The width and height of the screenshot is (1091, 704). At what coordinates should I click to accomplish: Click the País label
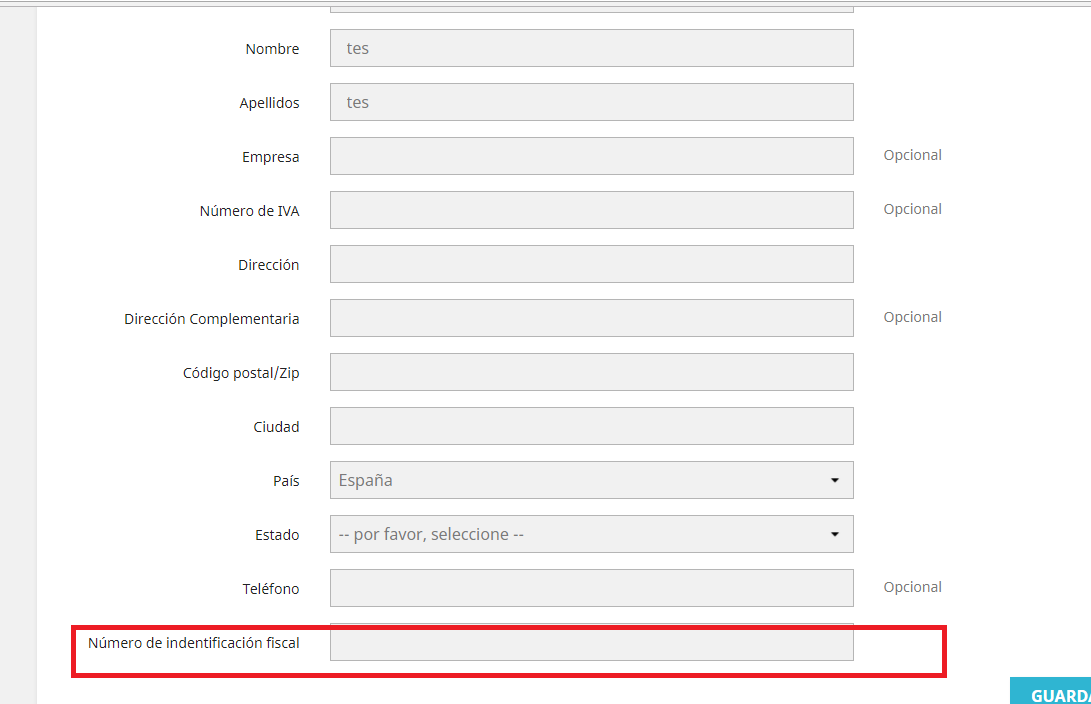coord(286,481)
